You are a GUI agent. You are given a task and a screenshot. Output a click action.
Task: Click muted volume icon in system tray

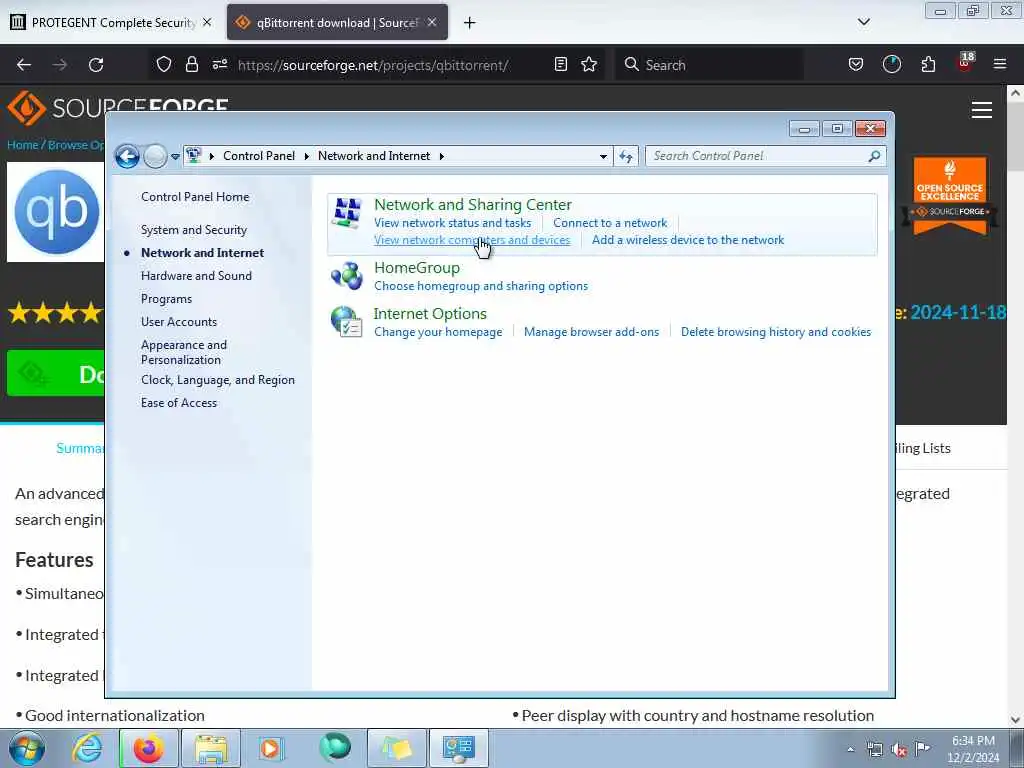899,749
